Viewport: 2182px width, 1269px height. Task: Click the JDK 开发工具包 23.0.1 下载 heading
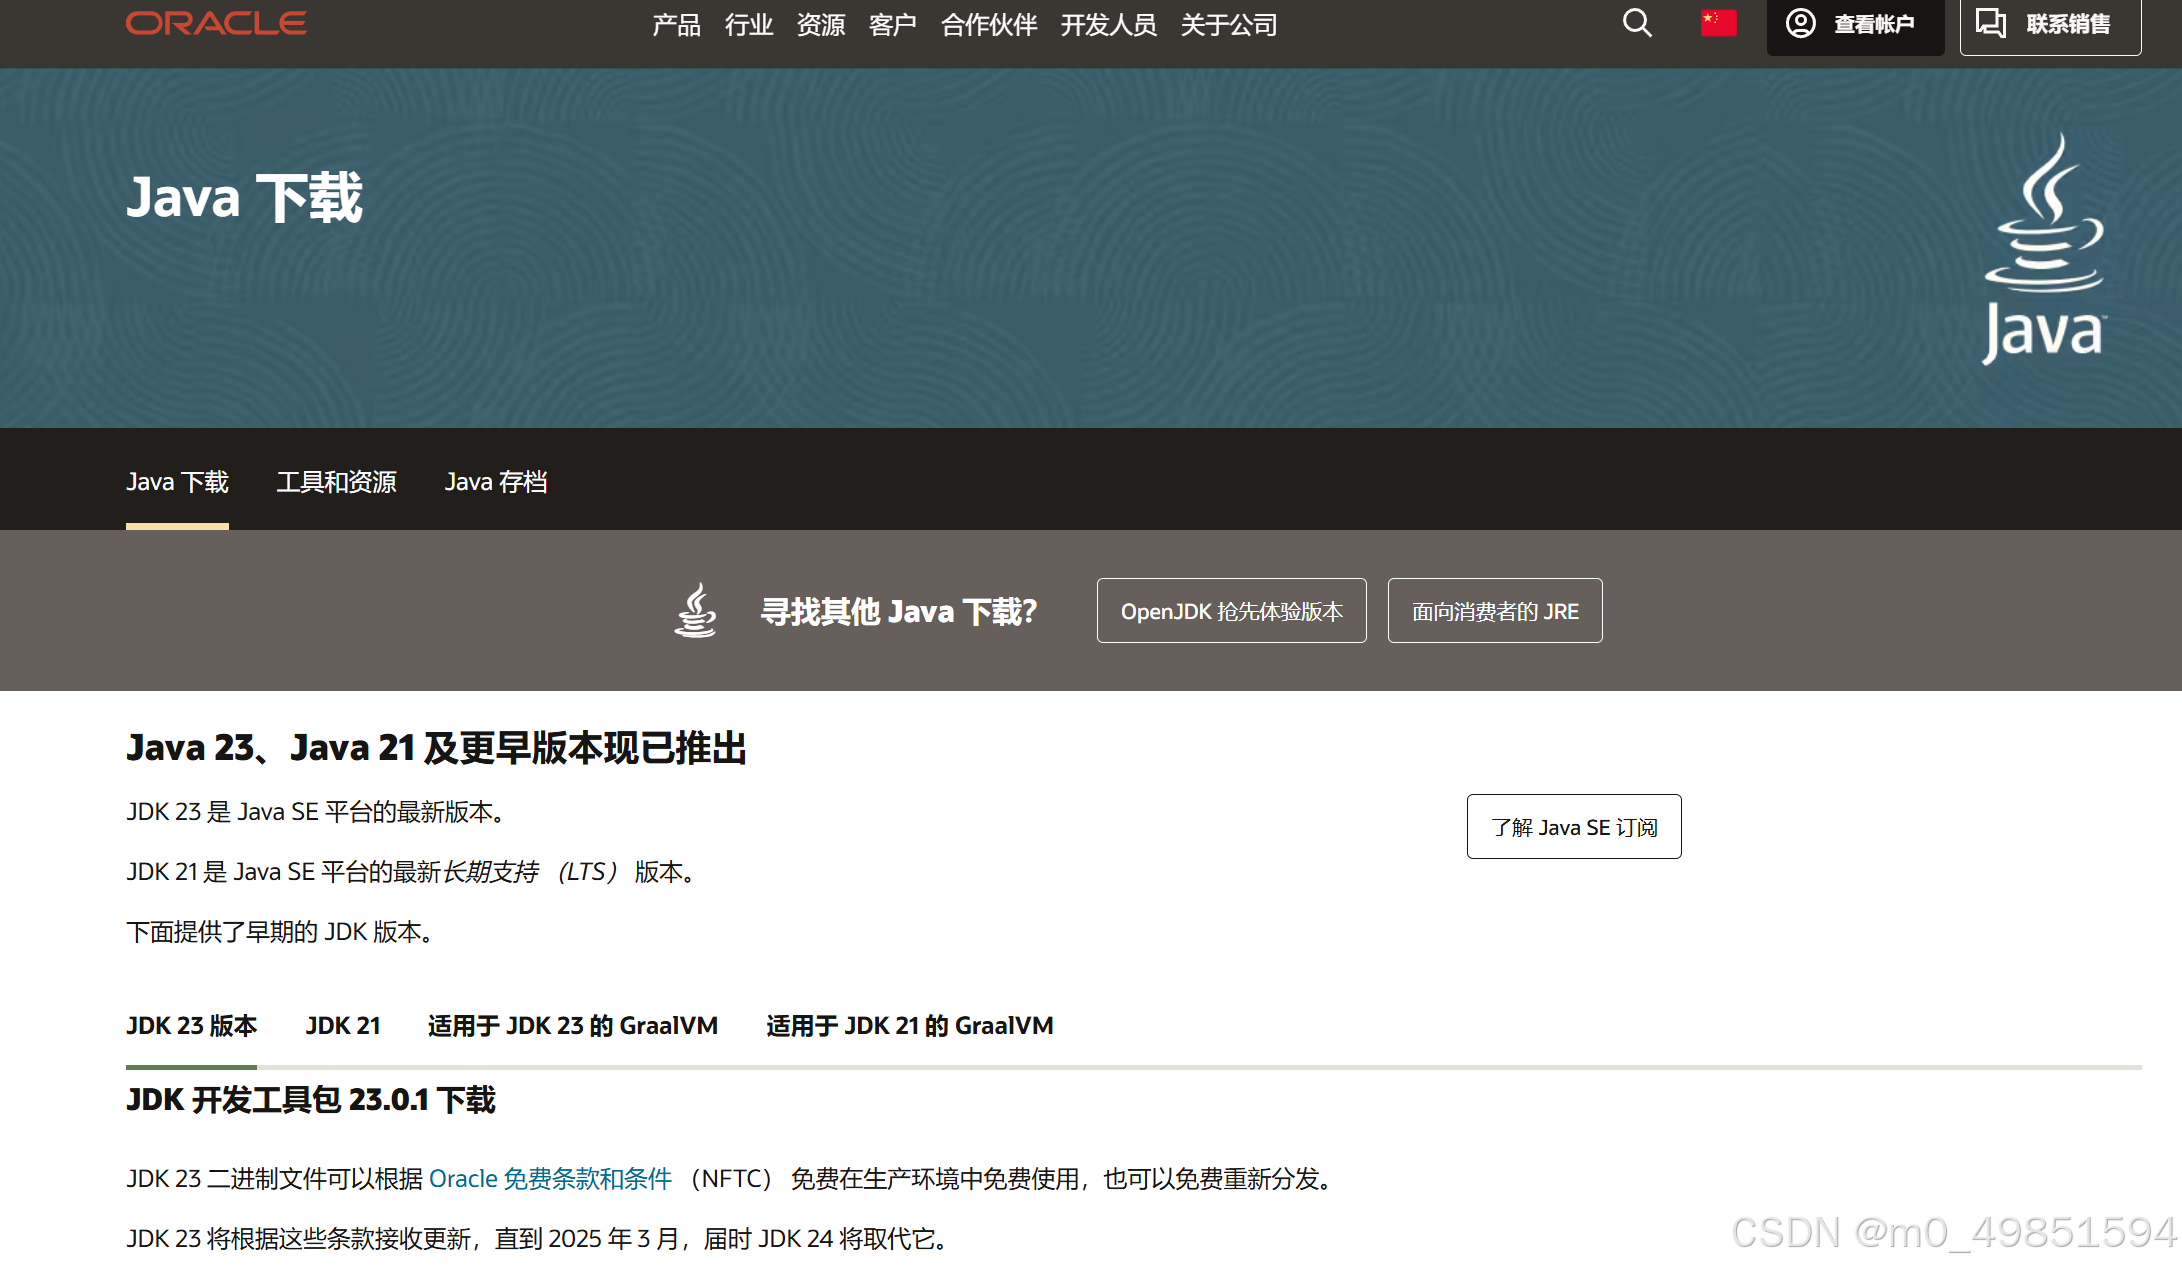pos(311,1100)
